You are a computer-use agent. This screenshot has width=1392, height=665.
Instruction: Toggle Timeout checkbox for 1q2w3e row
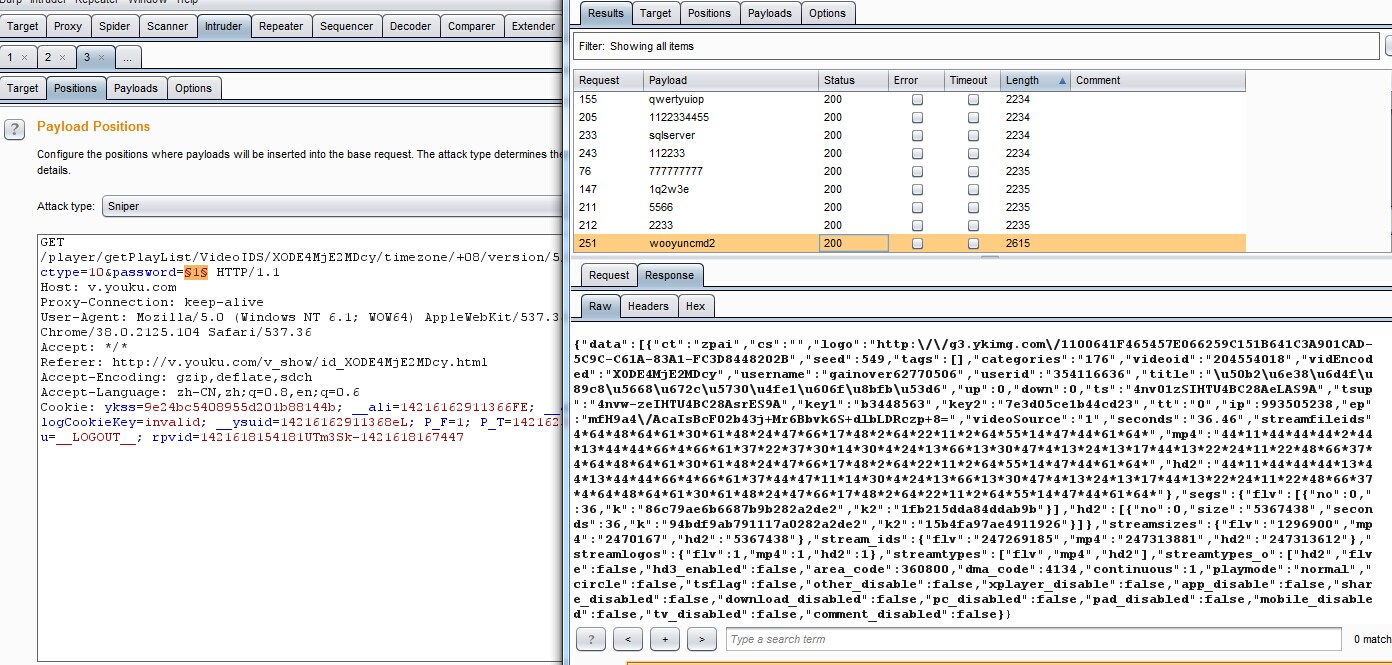coord(973,190)
